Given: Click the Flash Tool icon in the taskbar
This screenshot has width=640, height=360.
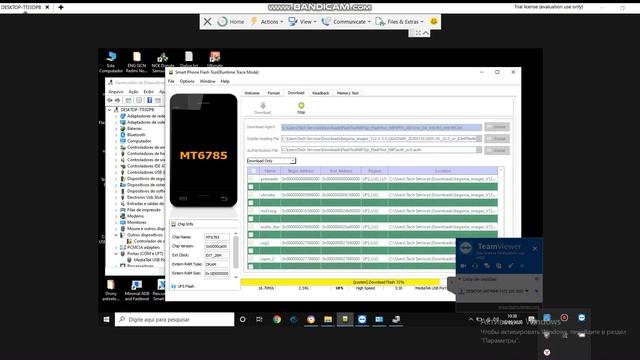Looking at the screenshot, I should tap(345, 319).
